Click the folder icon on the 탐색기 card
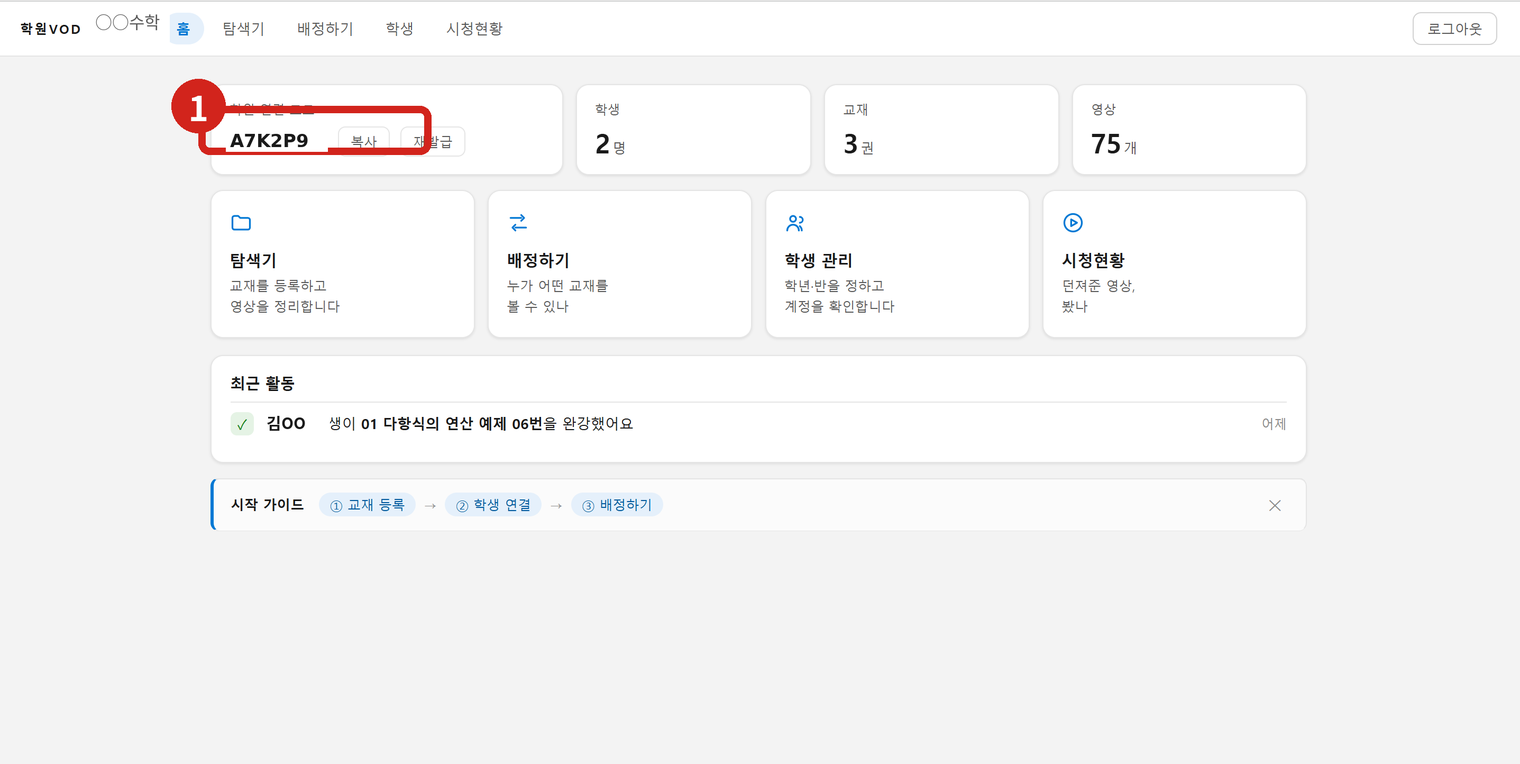 (241, 223)
